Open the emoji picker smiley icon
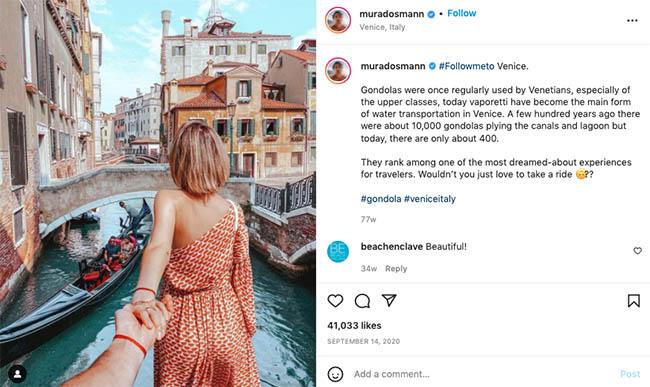This screenshot has width=650, height=387. click(x=335, y=374)
